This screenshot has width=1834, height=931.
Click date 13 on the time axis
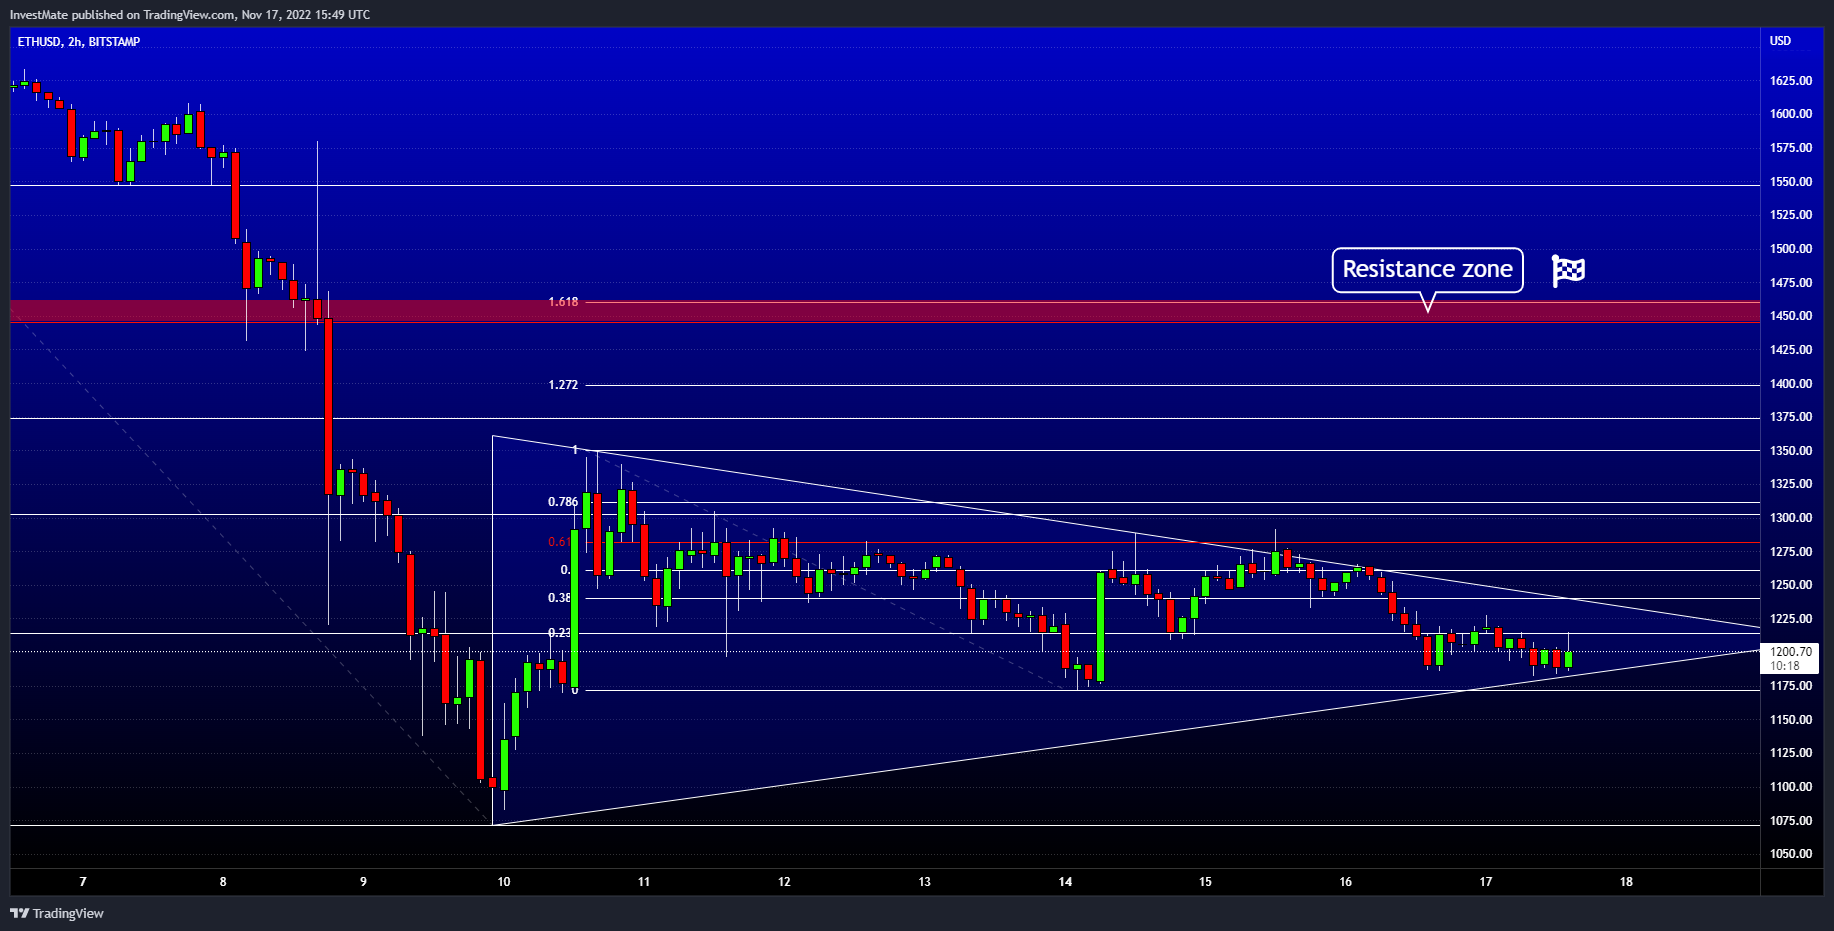tap(925, 882)
